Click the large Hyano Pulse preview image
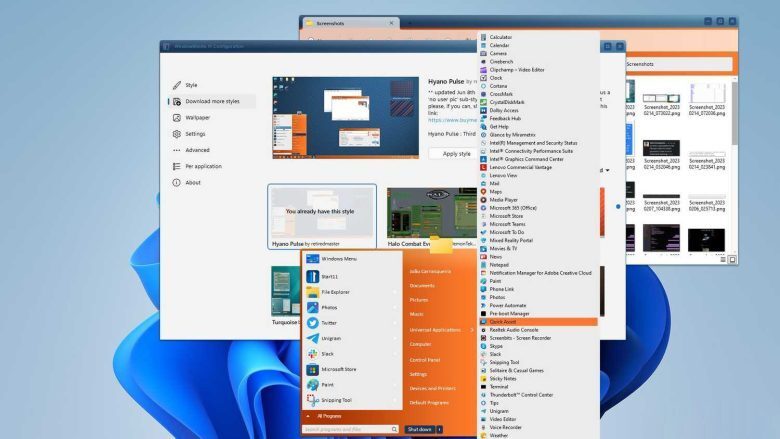 point(346,118)
